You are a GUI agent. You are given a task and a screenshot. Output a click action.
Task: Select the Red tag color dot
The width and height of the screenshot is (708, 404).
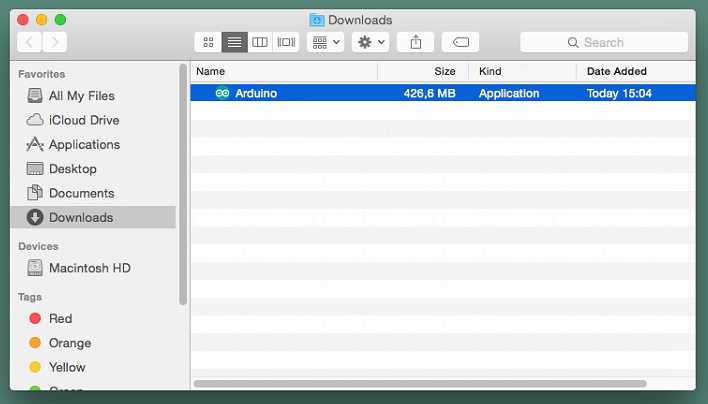click(35, 318)
